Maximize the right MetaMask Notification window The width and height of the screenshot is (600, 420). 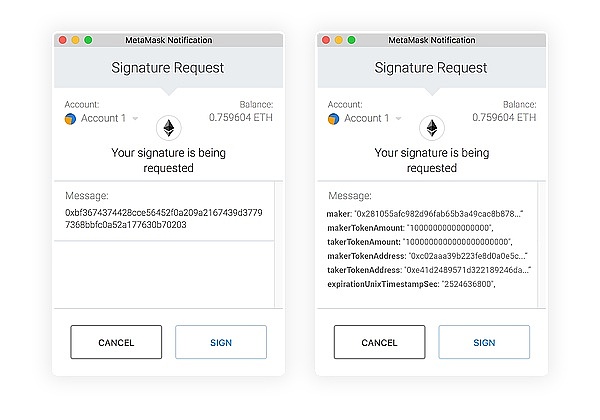click(x=351, y=40)
